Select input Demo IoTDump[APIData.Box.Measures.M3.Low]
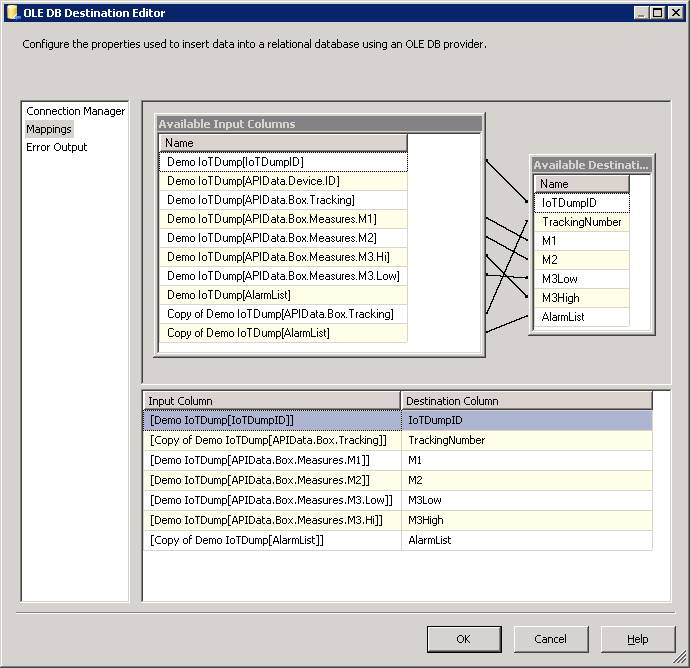This screenshot has width=690, height=668. pyautogui.click(x=283, y=276)
